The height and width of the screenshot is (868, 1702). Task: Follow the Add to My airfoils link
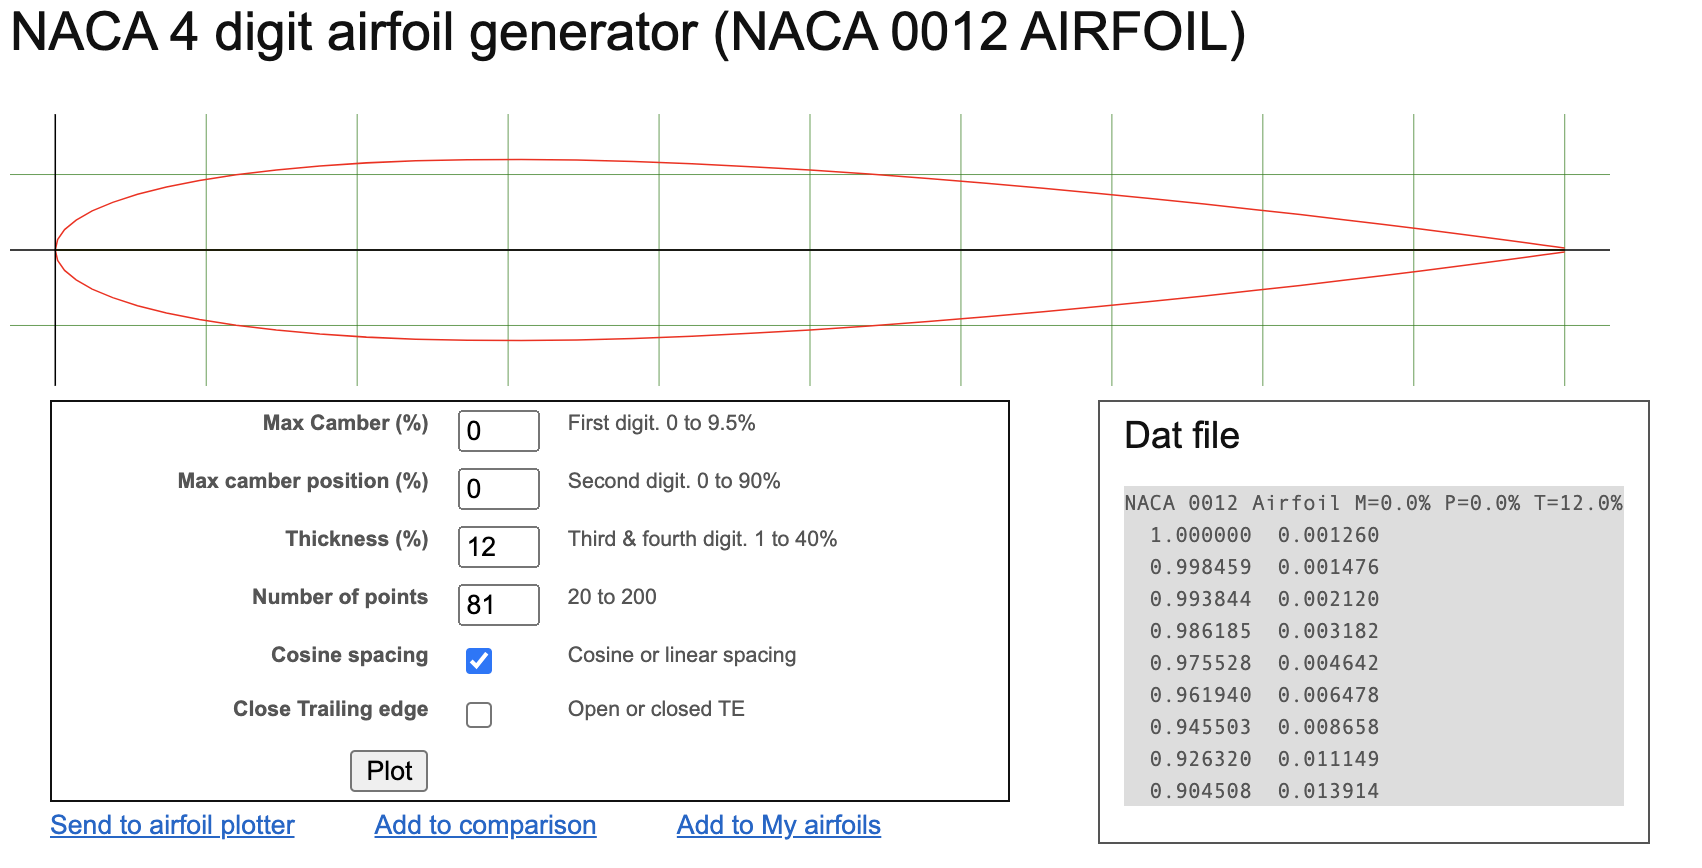click(778, 825)
